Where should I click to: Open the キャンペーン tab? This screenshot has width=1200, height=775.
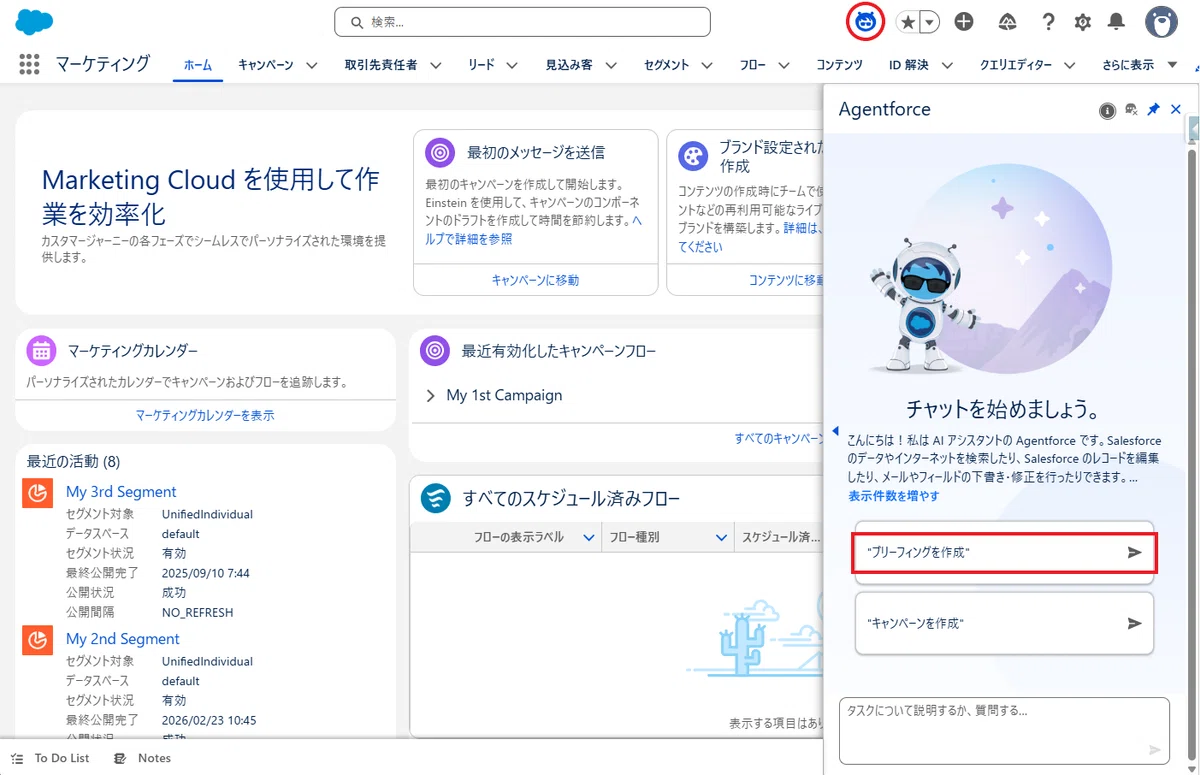266,65
